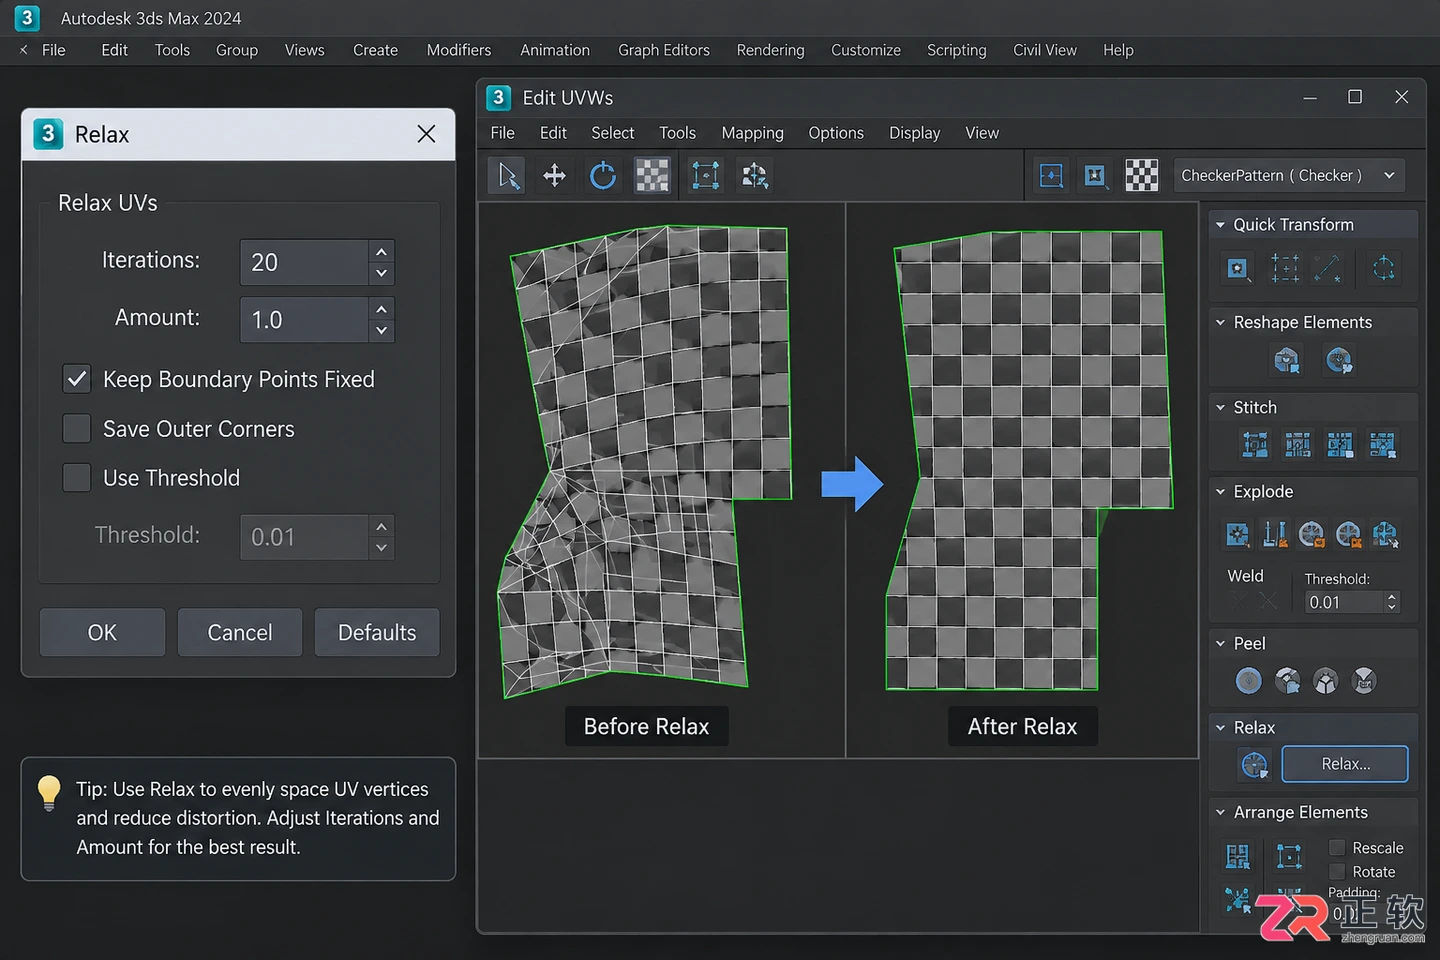This screenshot has height=960, width=1440.
Task: Collapse the Peel rollout
Action: pos(1220,643)
